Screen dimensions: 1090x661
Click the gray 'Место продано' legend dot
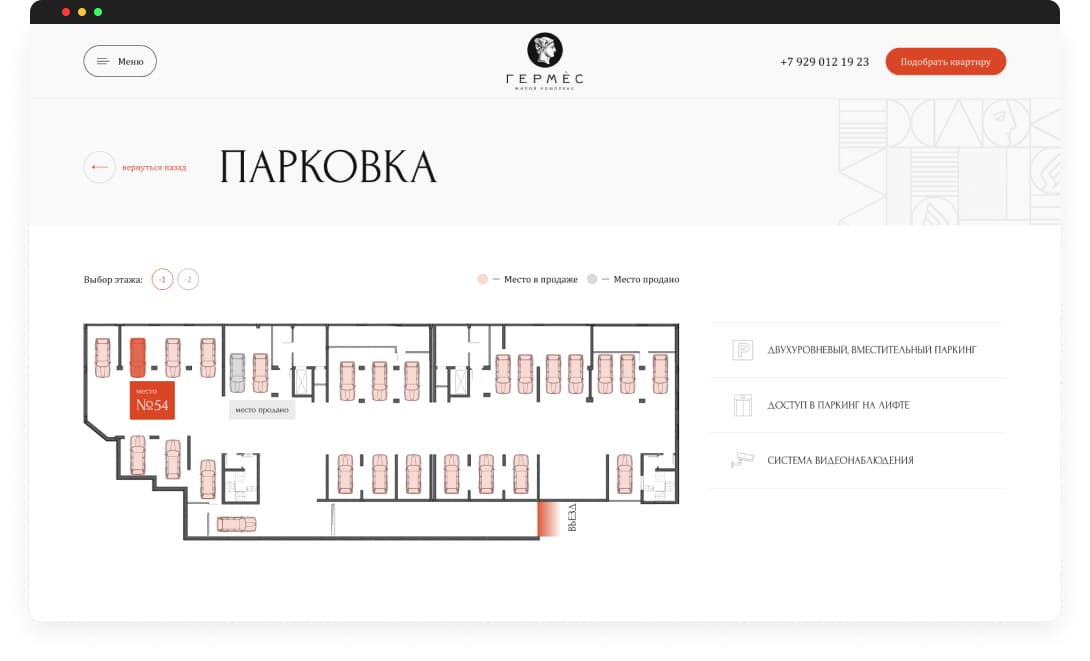592,279
